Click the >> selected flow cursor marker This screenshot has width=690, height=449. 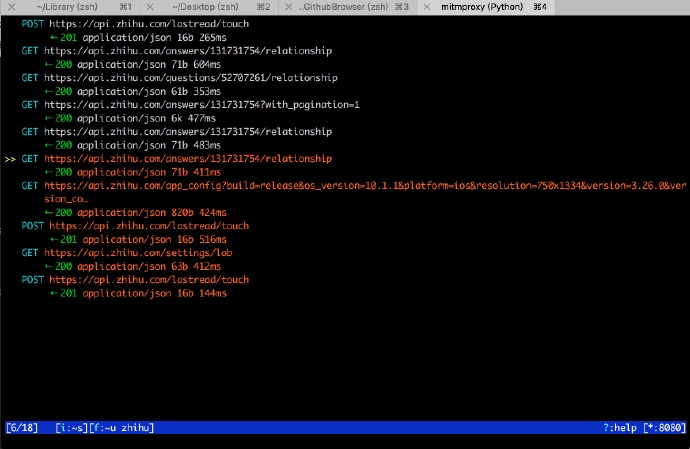point(10,158)
